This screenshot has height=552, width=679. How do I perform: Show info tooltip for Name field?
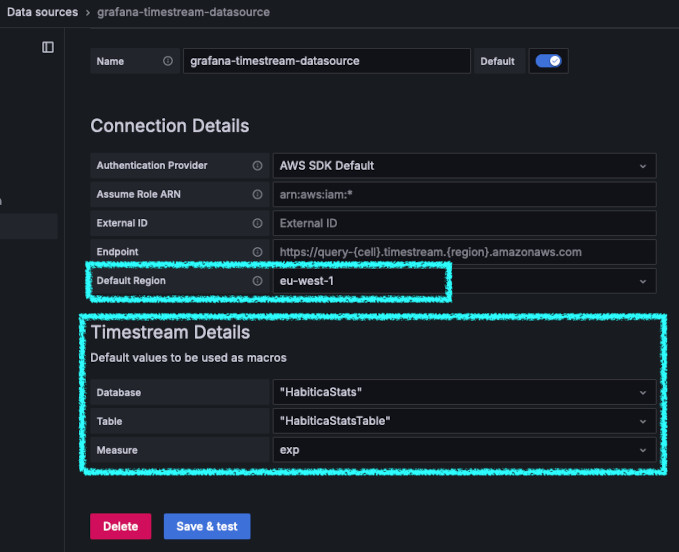pyautogui.click(x=168, y=61)
